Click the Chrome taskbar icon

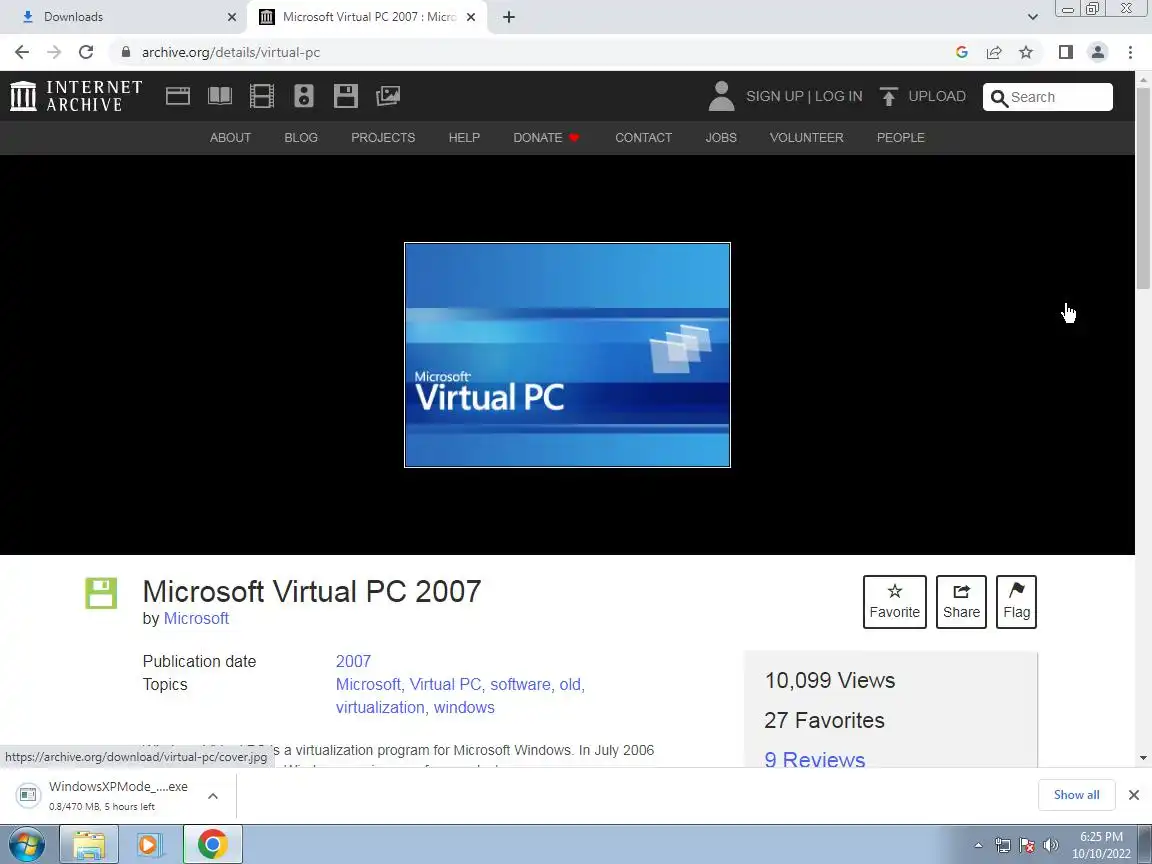pos(212,845)
